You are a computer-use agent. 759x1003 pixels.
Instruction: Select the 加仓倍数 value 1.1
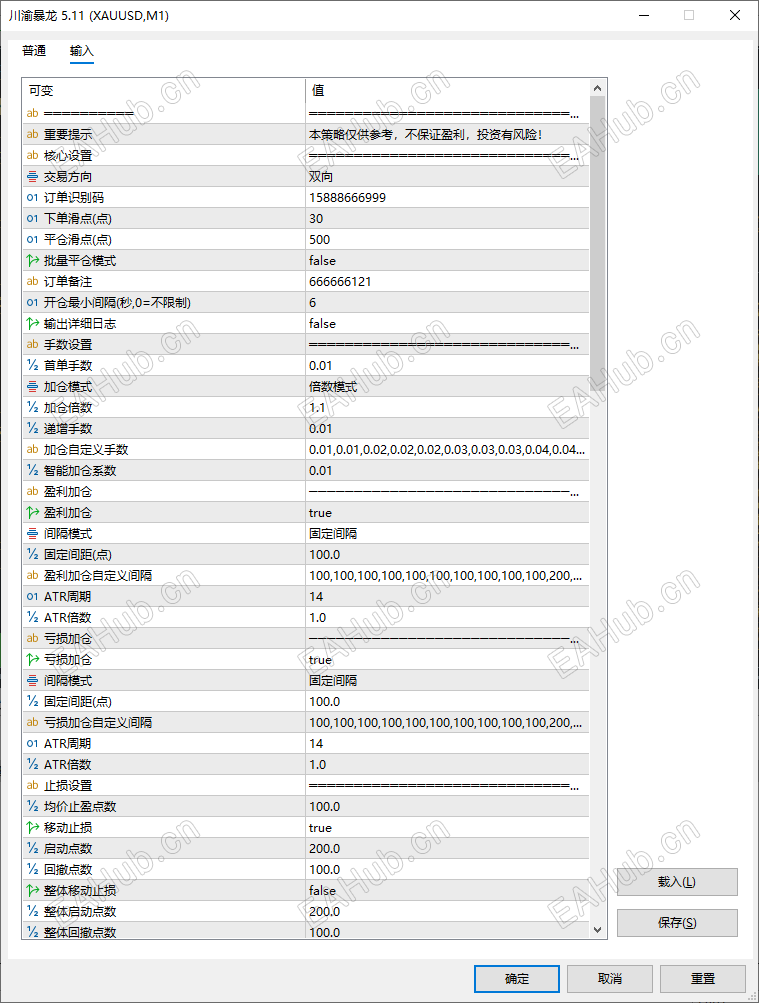[x=317, y=407]
